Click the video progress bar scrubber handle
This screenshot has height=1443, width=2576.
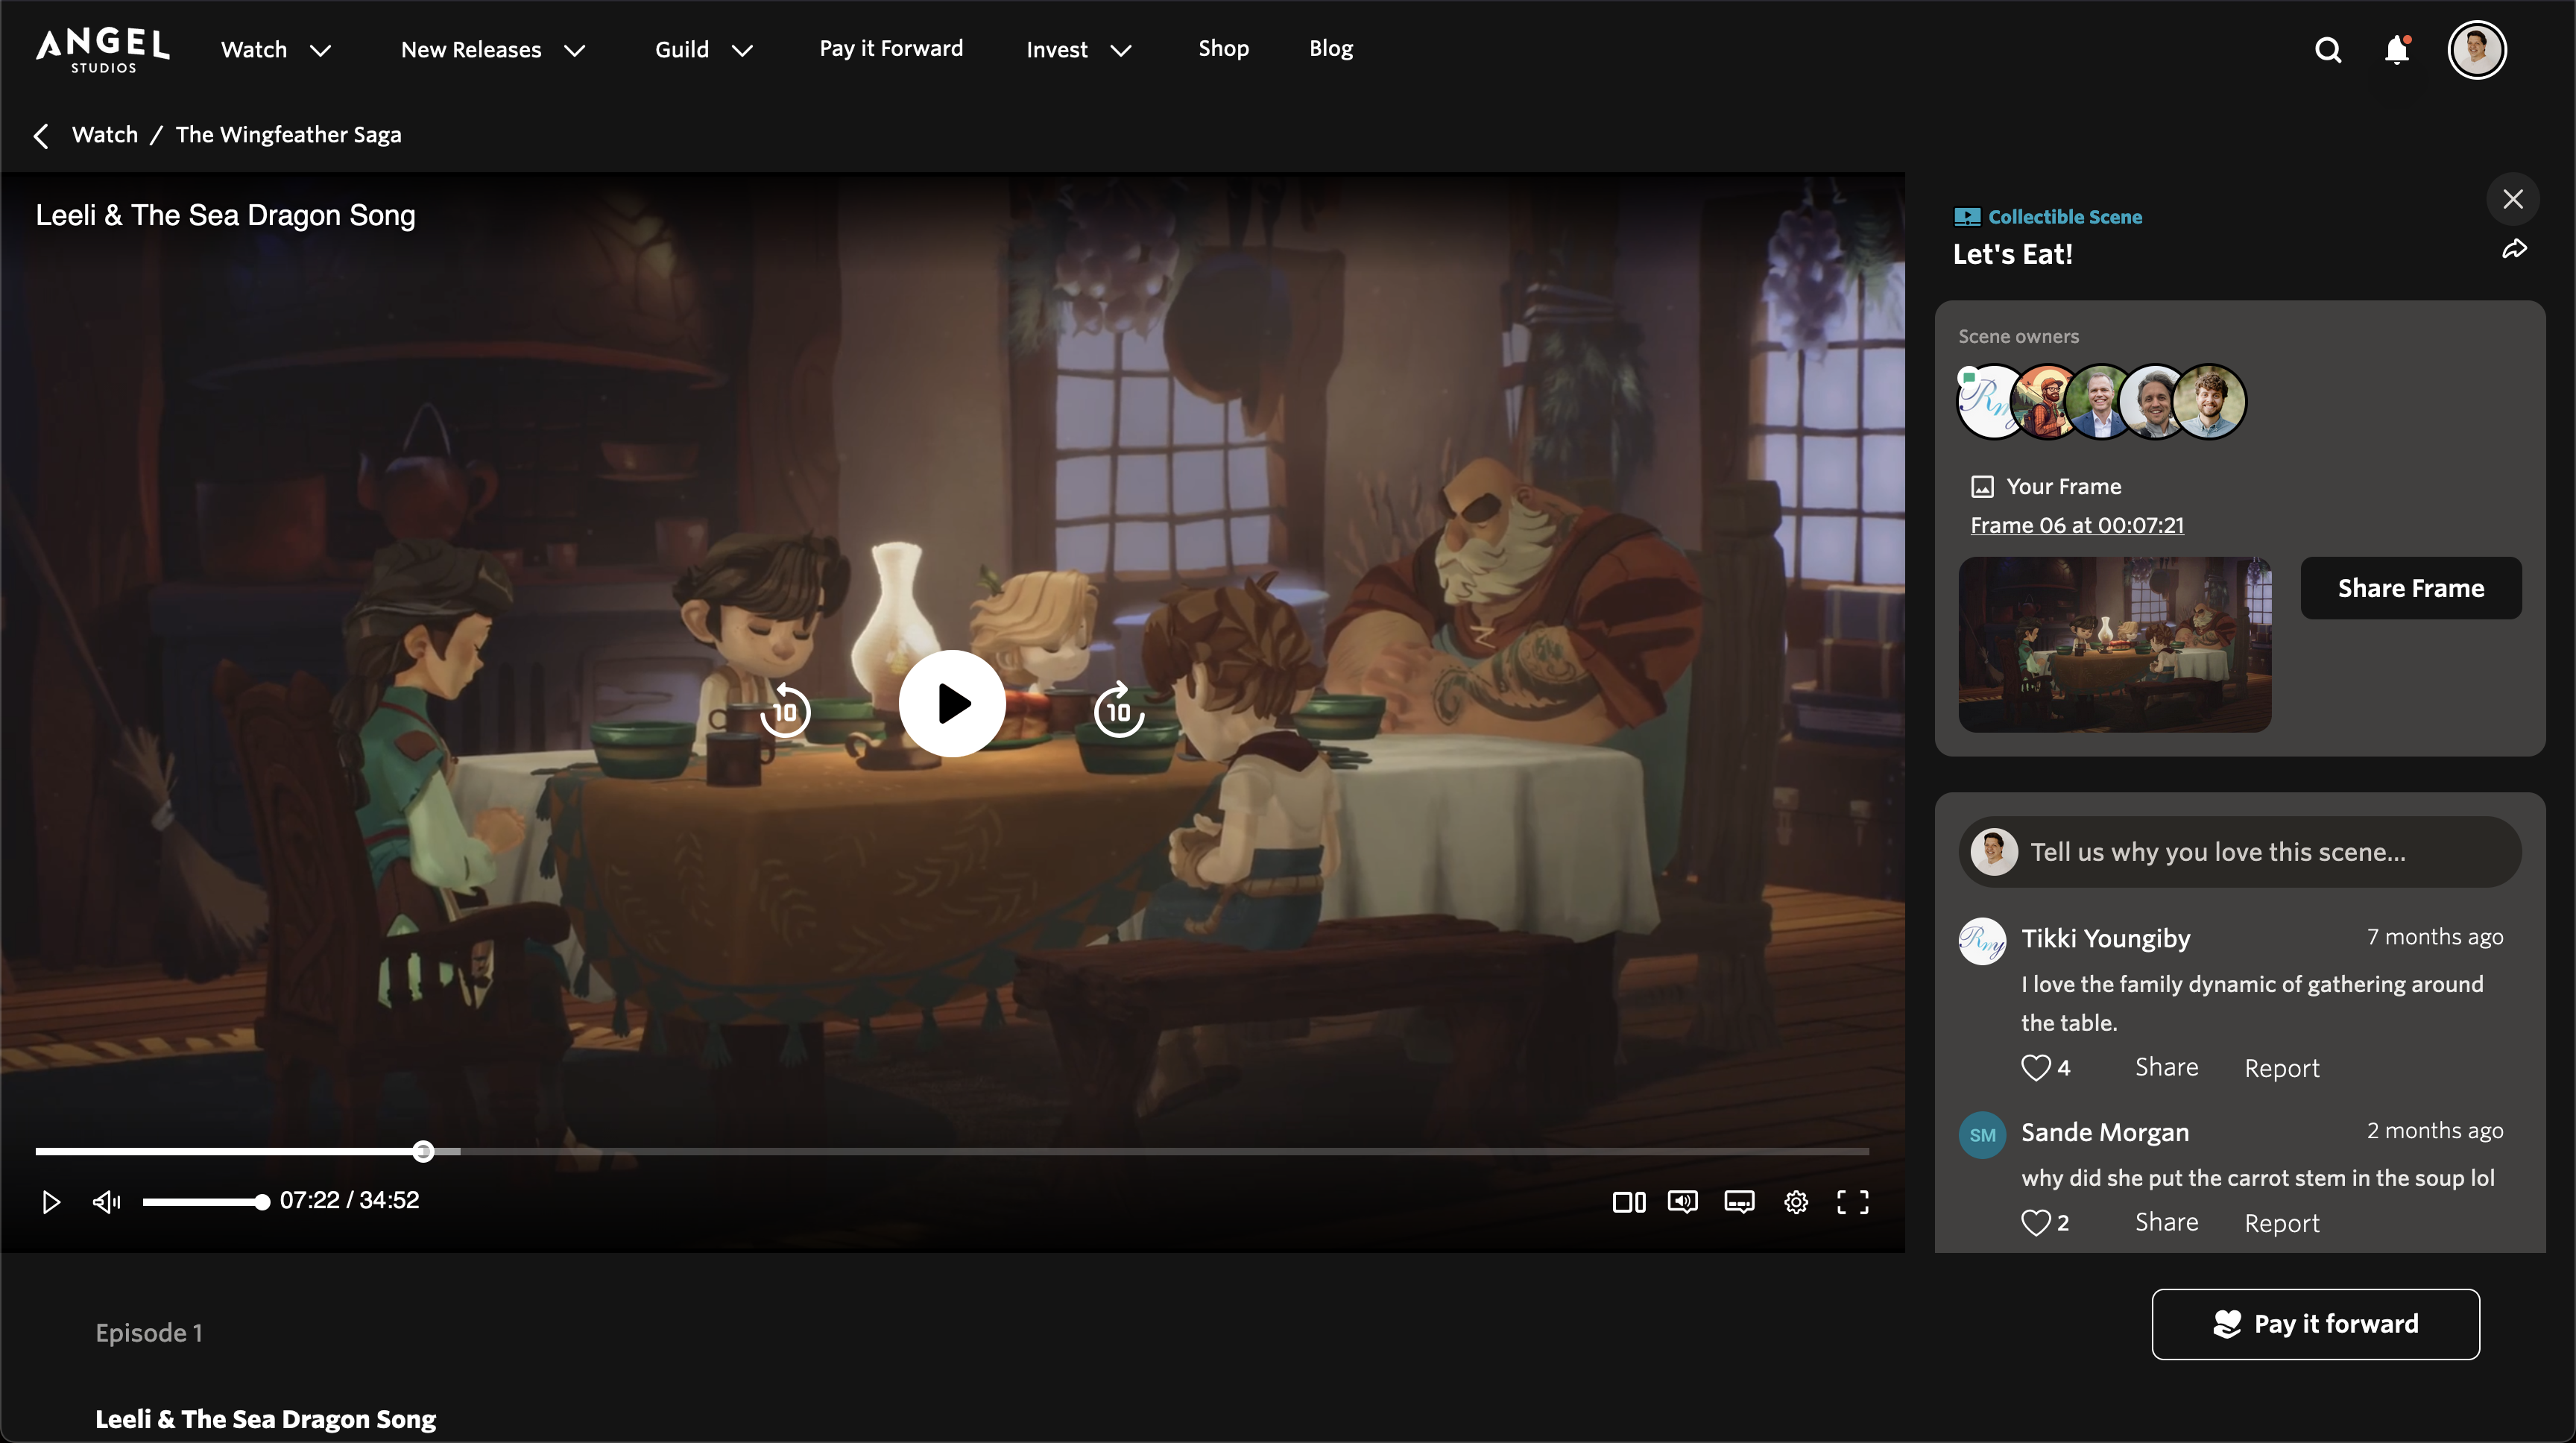423,1151
